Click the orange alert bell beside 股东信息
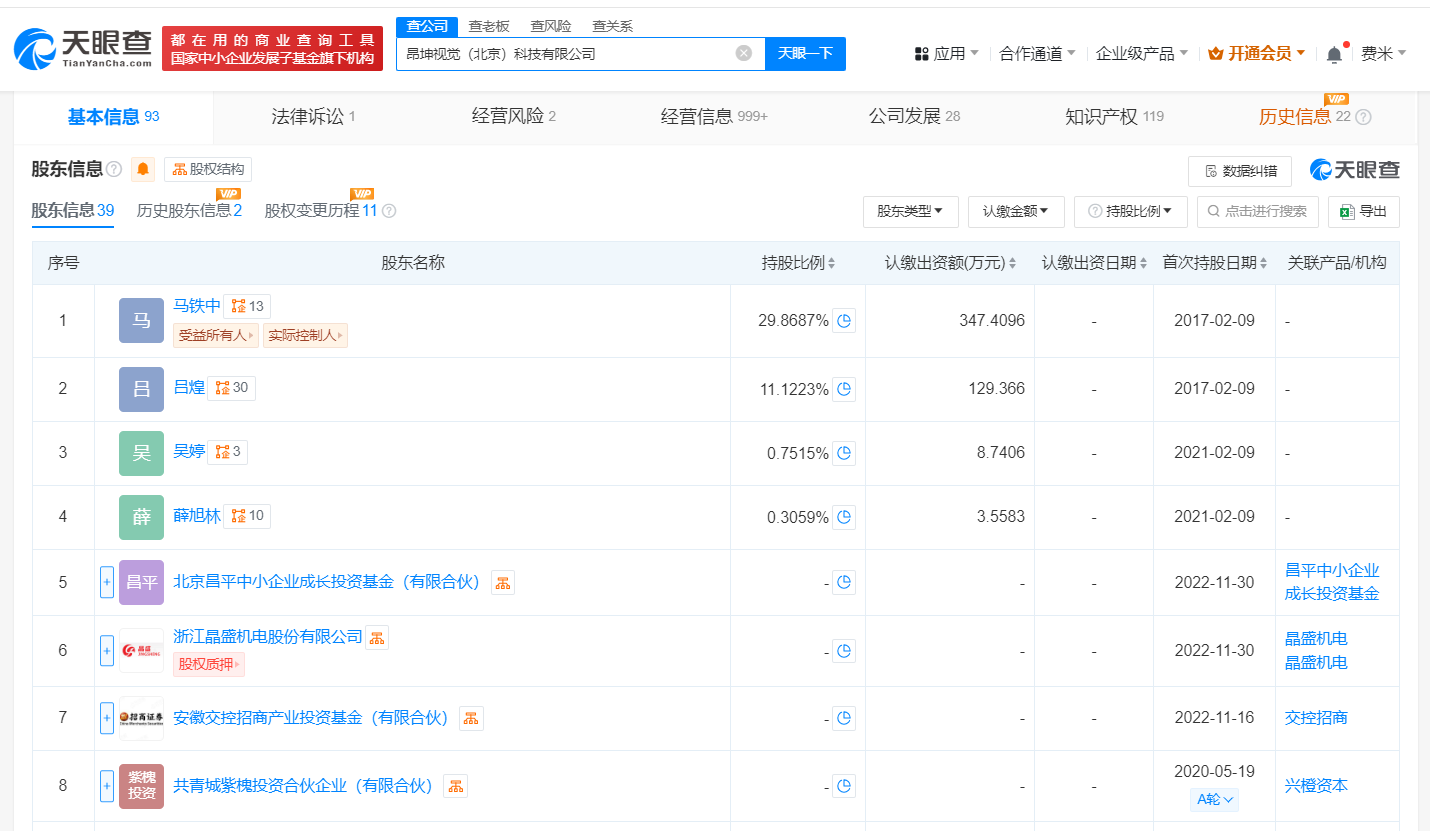 (143, 169)
